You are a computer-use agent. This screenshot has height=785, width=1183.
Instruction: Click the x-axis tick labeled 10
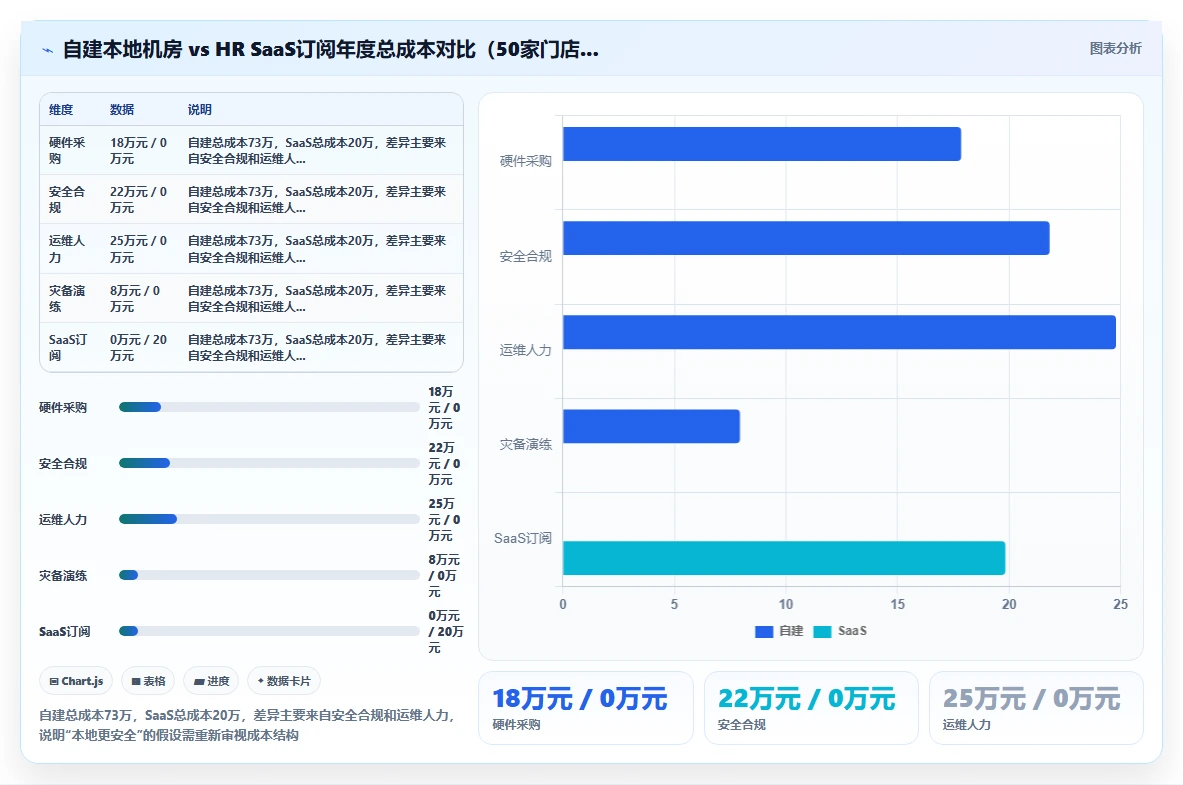click(786, 604)
